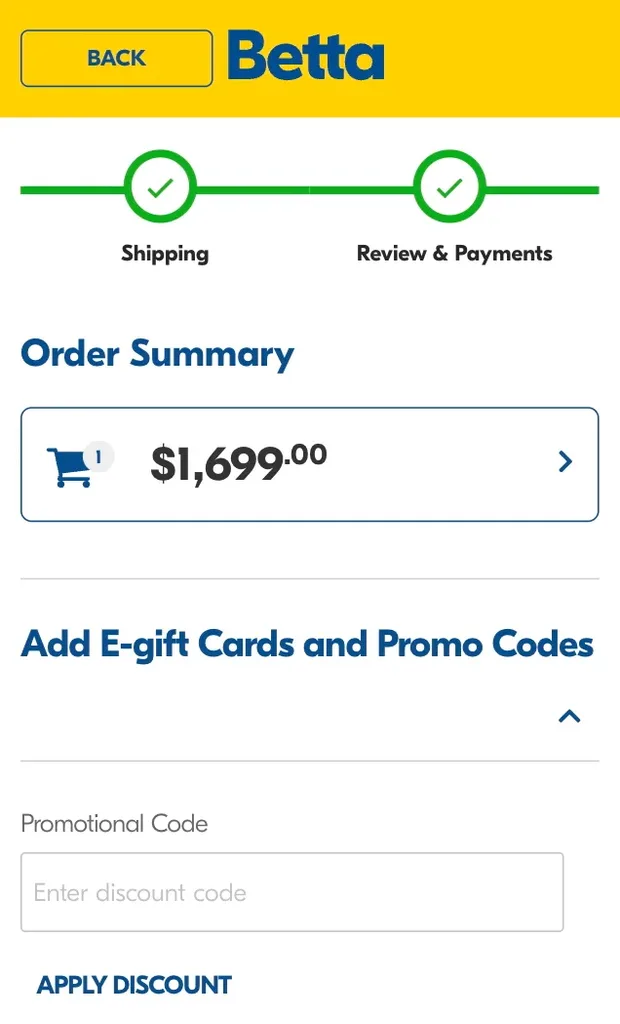620x1024 pixels.
Task: Select the completed Shipping step indicator
Action: pos(162,186)
